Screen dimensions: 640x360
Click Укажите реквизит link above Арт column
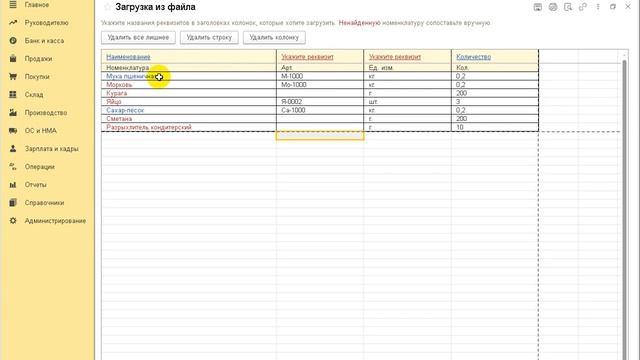307,57
